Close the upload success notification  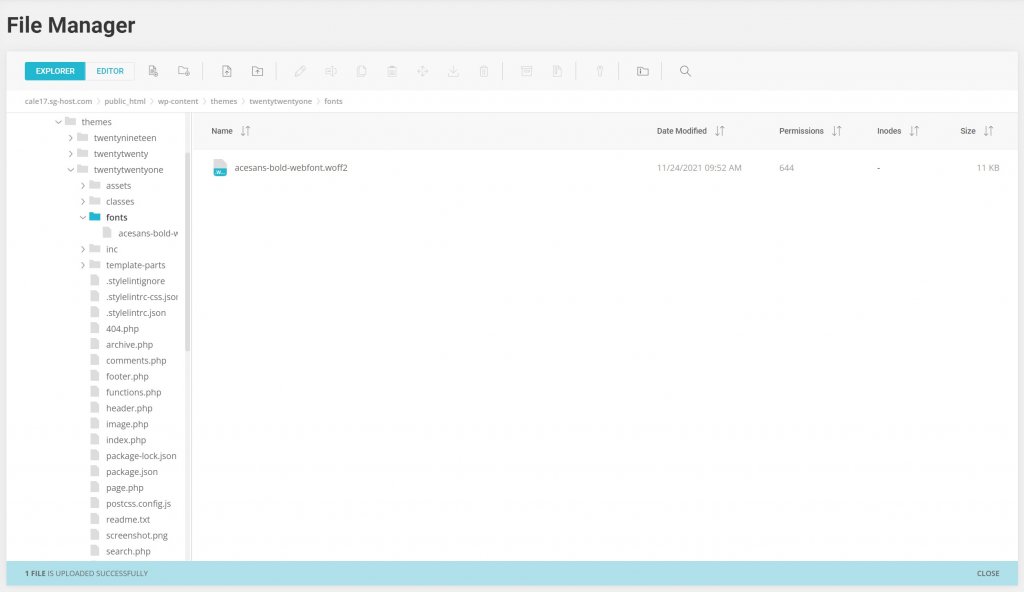click(987, 573)
